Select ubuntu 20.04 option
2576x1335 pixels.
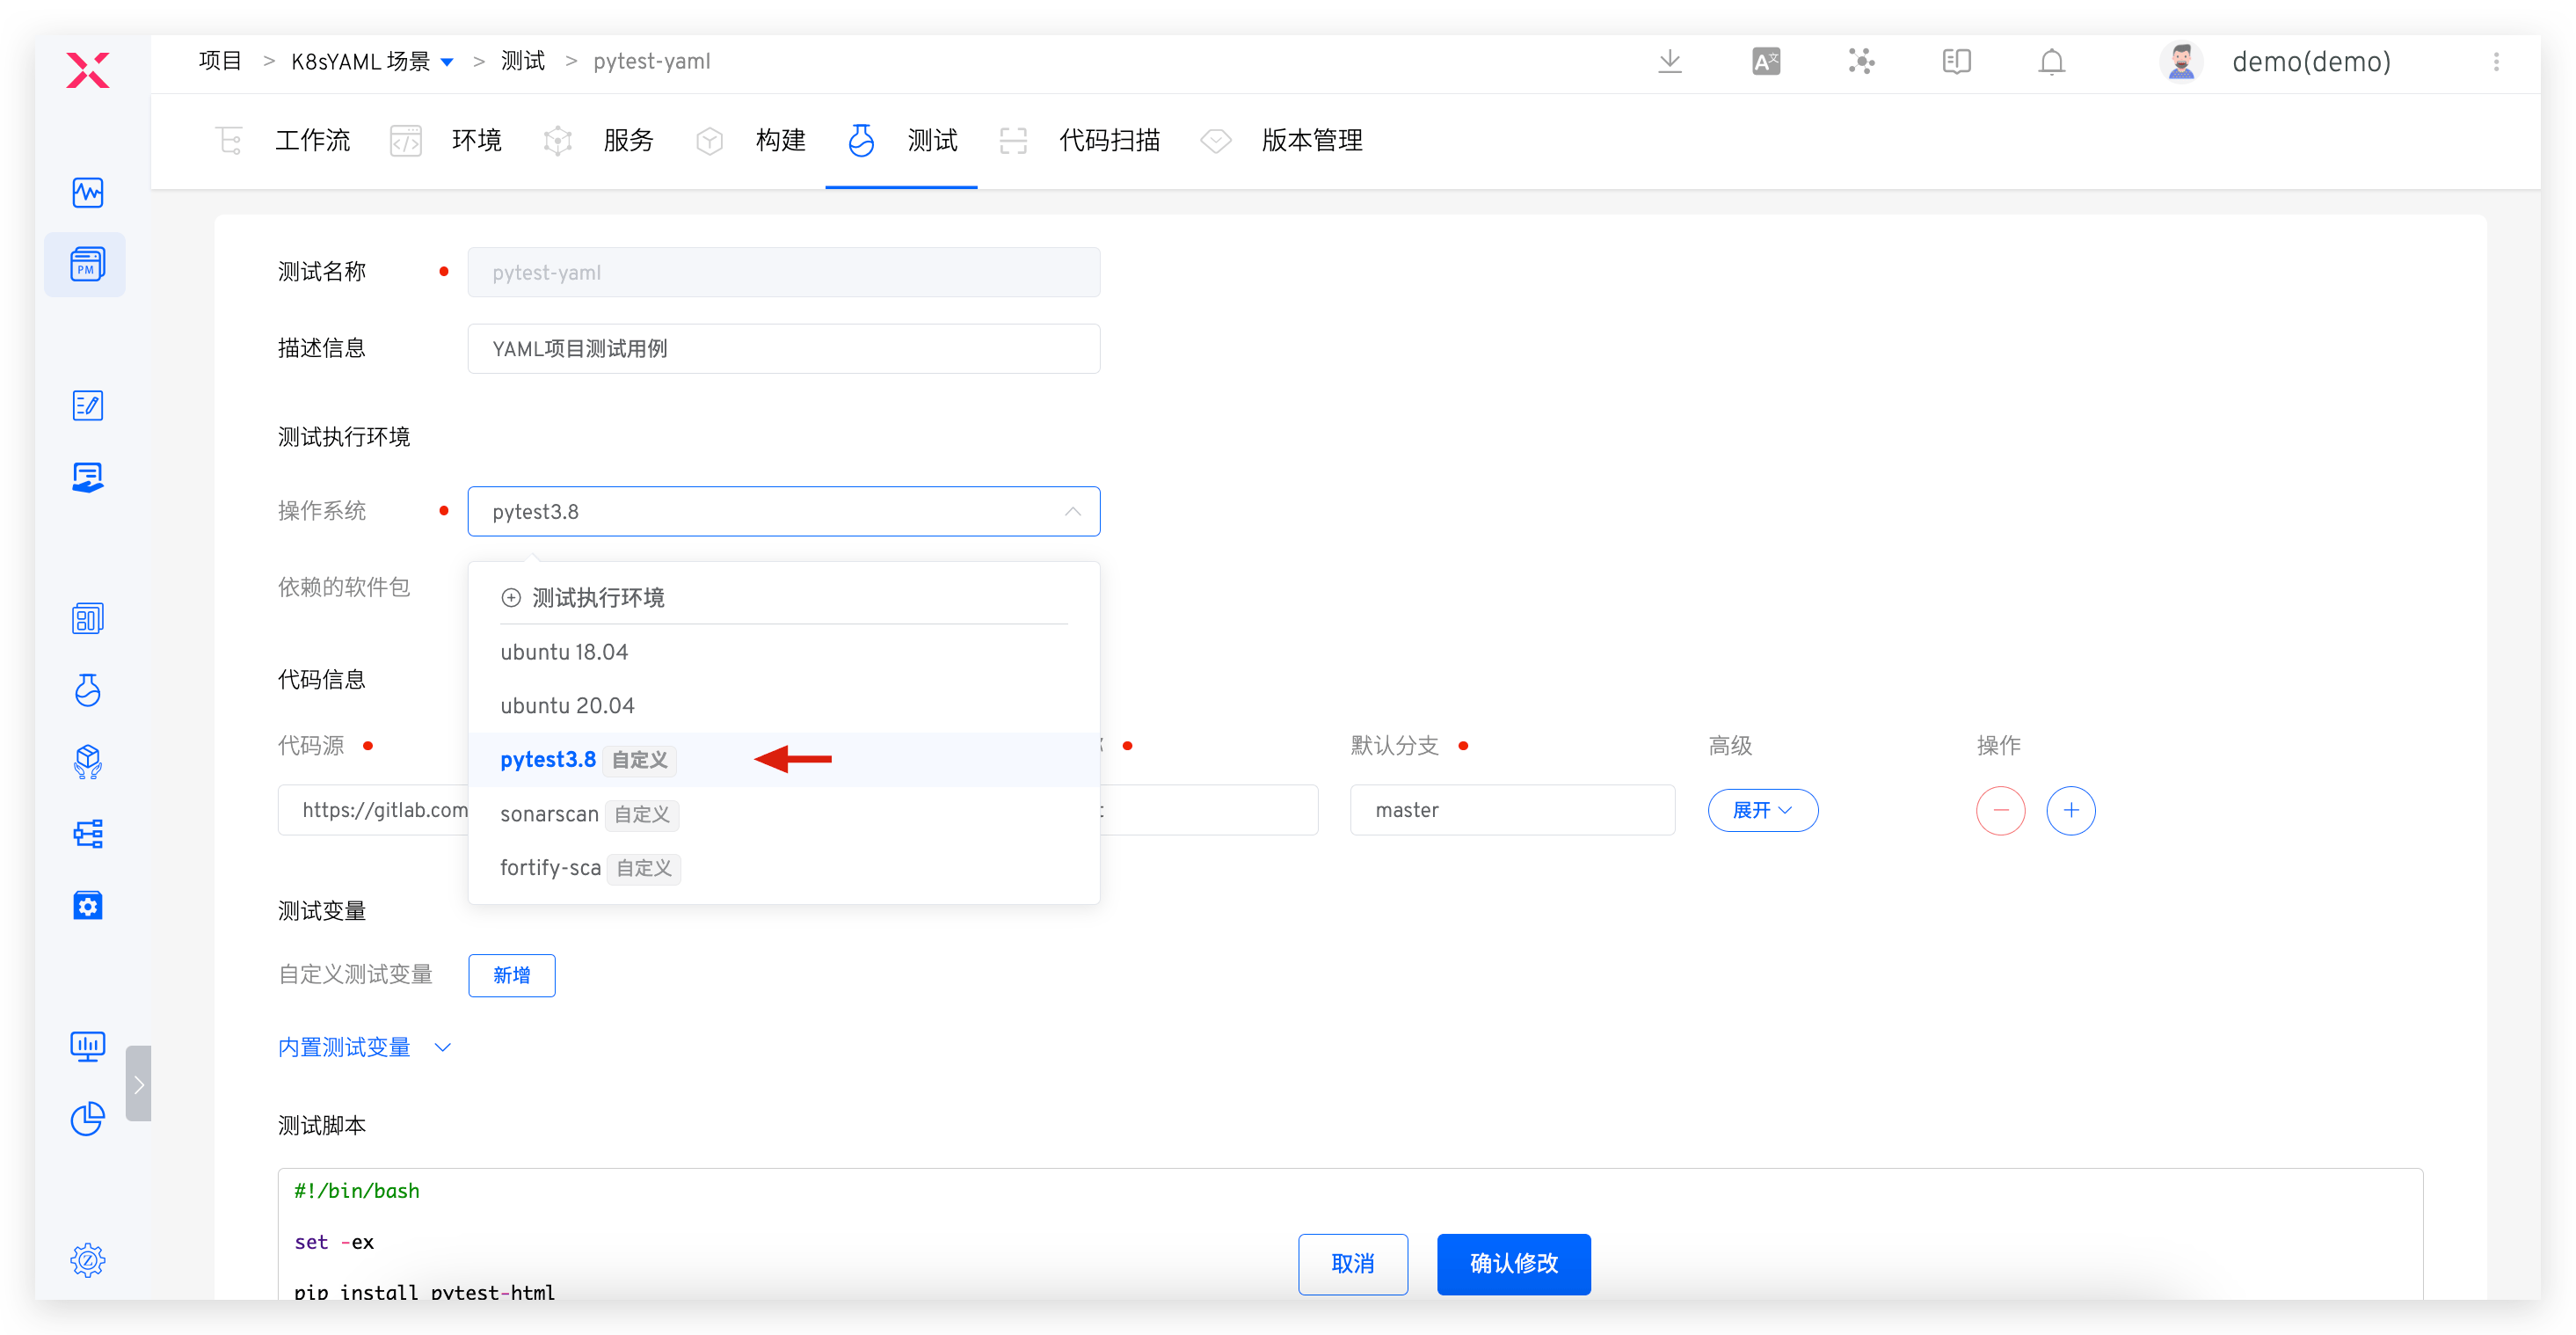click(x=783, y=706)
